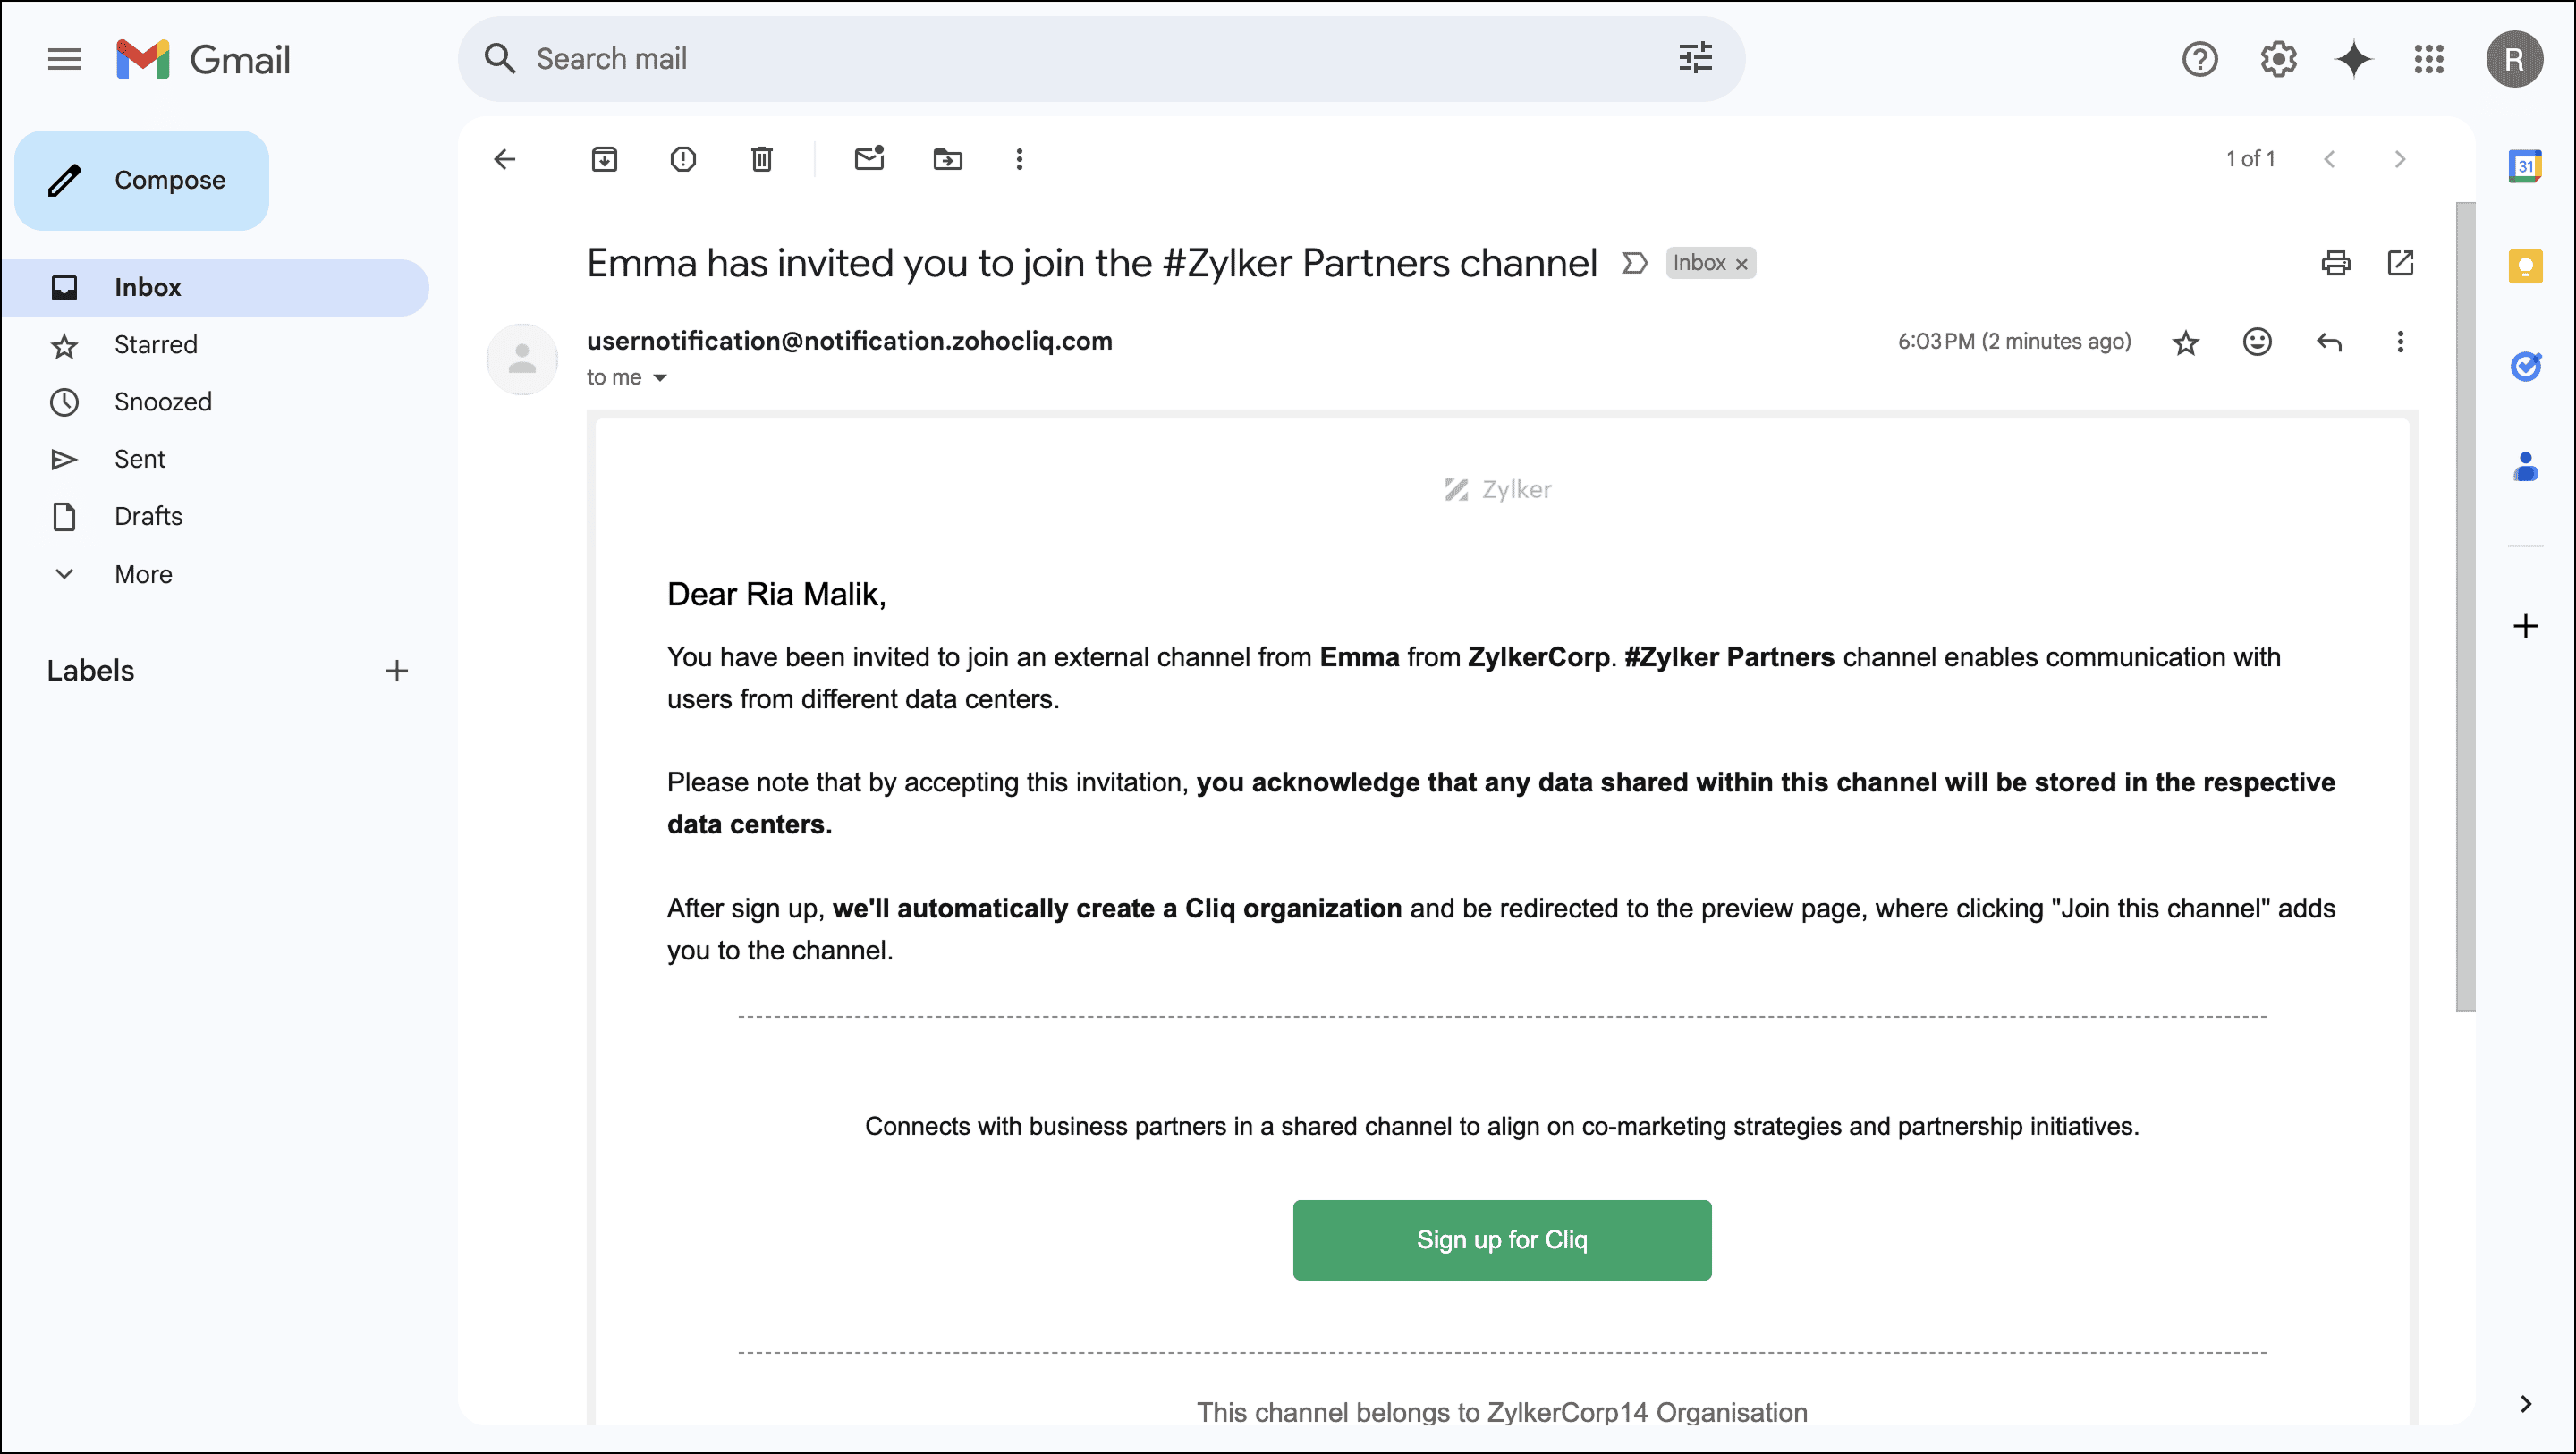Image resolution: width=2576 pixels, height=1454 pixels.
Task: Toggle the importance marker beside the subject
Action: [1634, 263]
